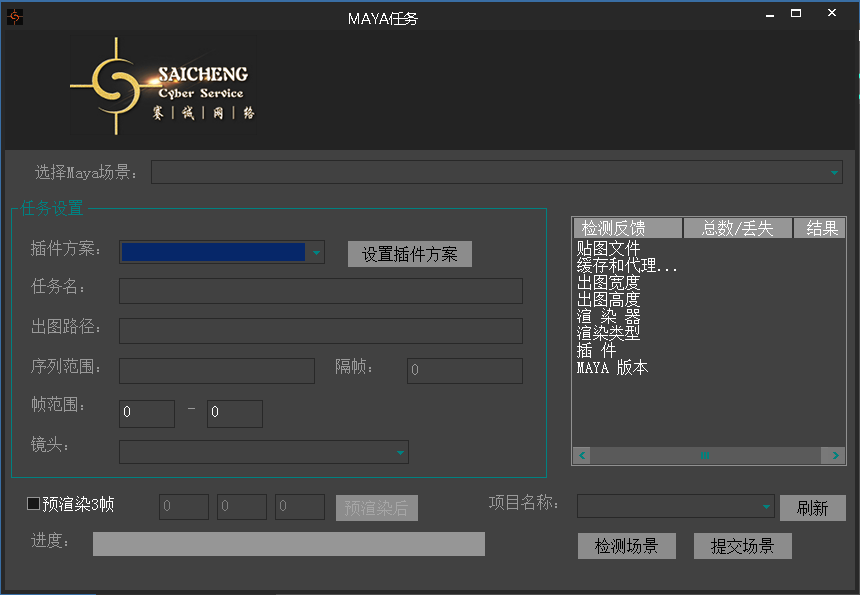Select the 贴图文件 row in feedback list

click(x=609, y=248)
